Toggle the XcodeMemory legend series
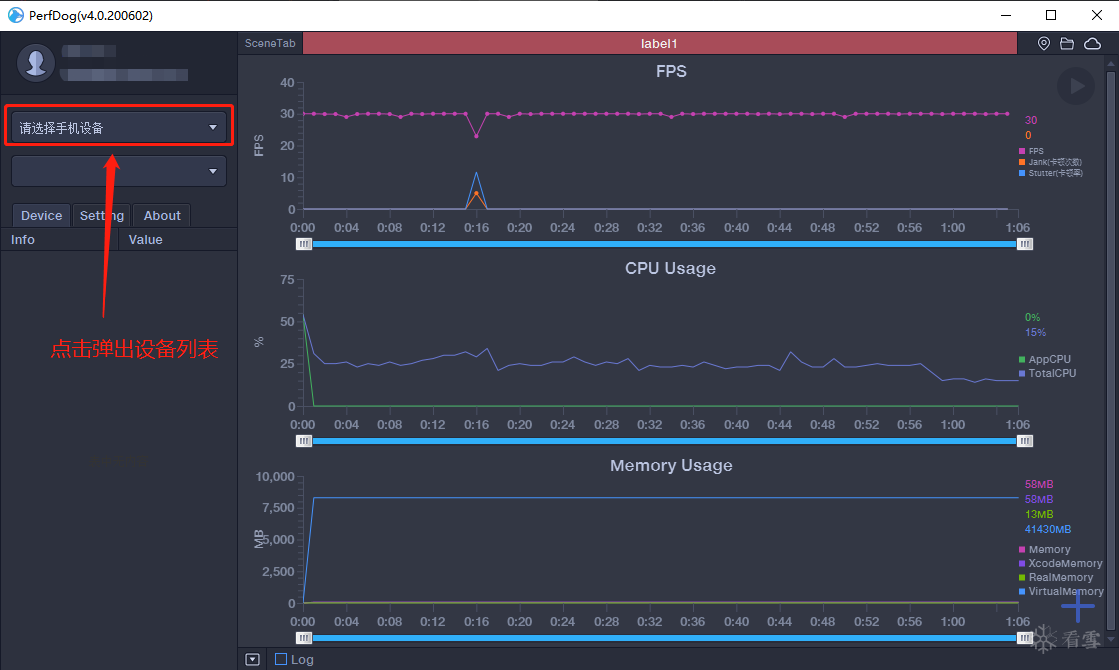1119x670 pixels. [1060, 563]
